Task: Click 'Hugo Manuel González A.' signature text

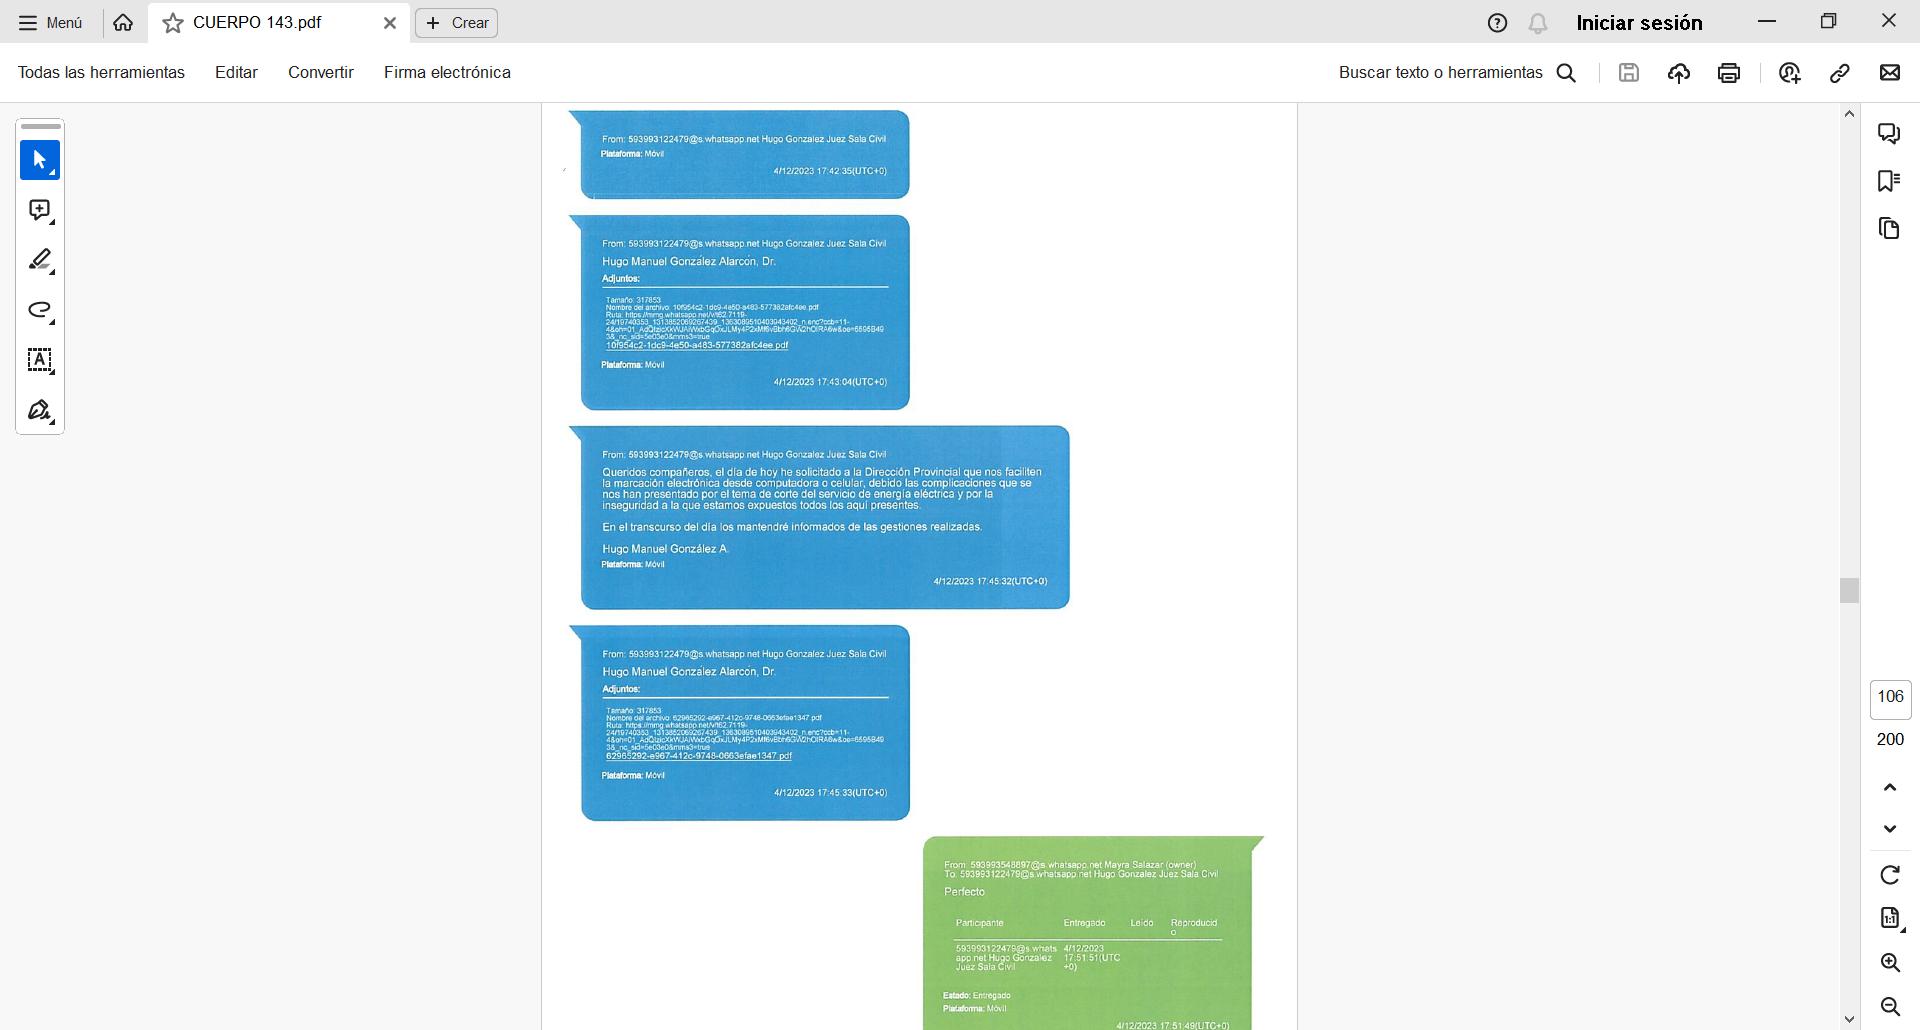Action: [665, 549]
